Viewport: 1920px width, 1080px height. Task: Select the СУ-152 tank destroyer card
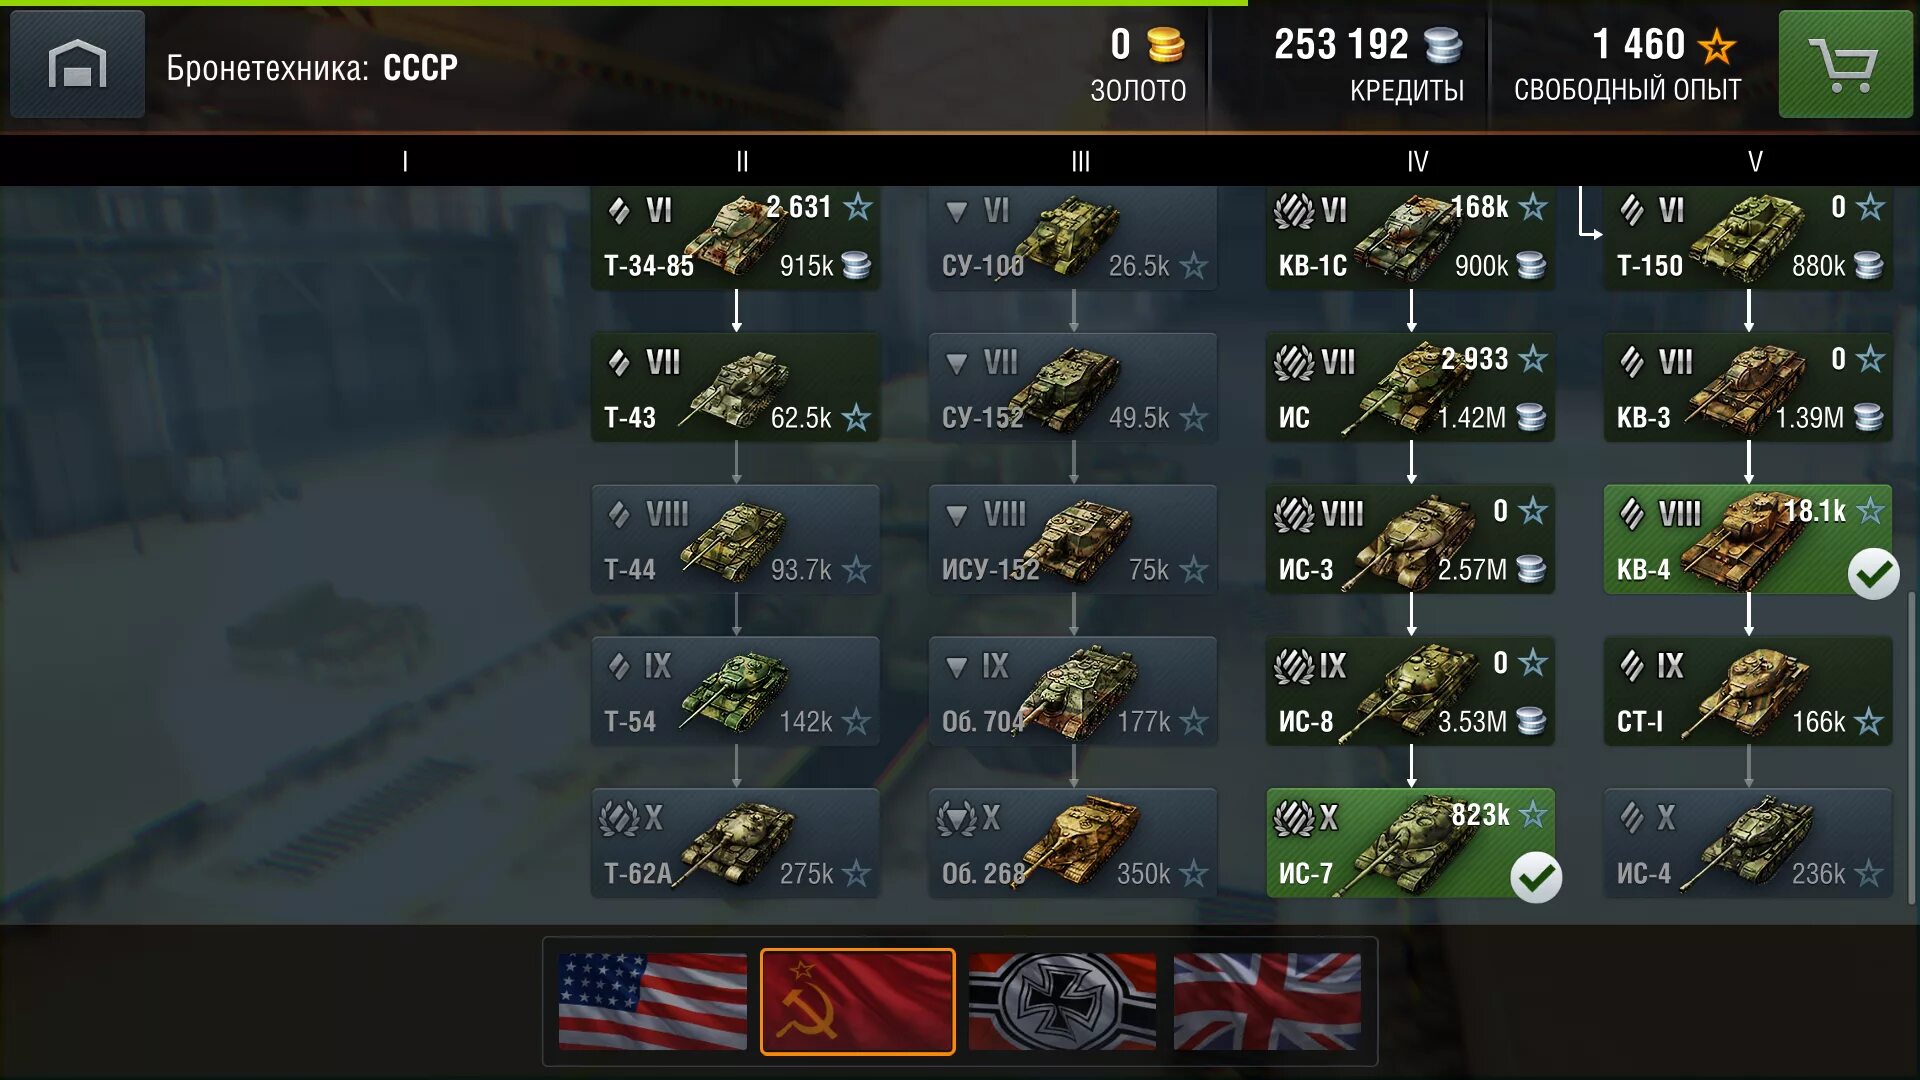click(x=1073, y=389)
